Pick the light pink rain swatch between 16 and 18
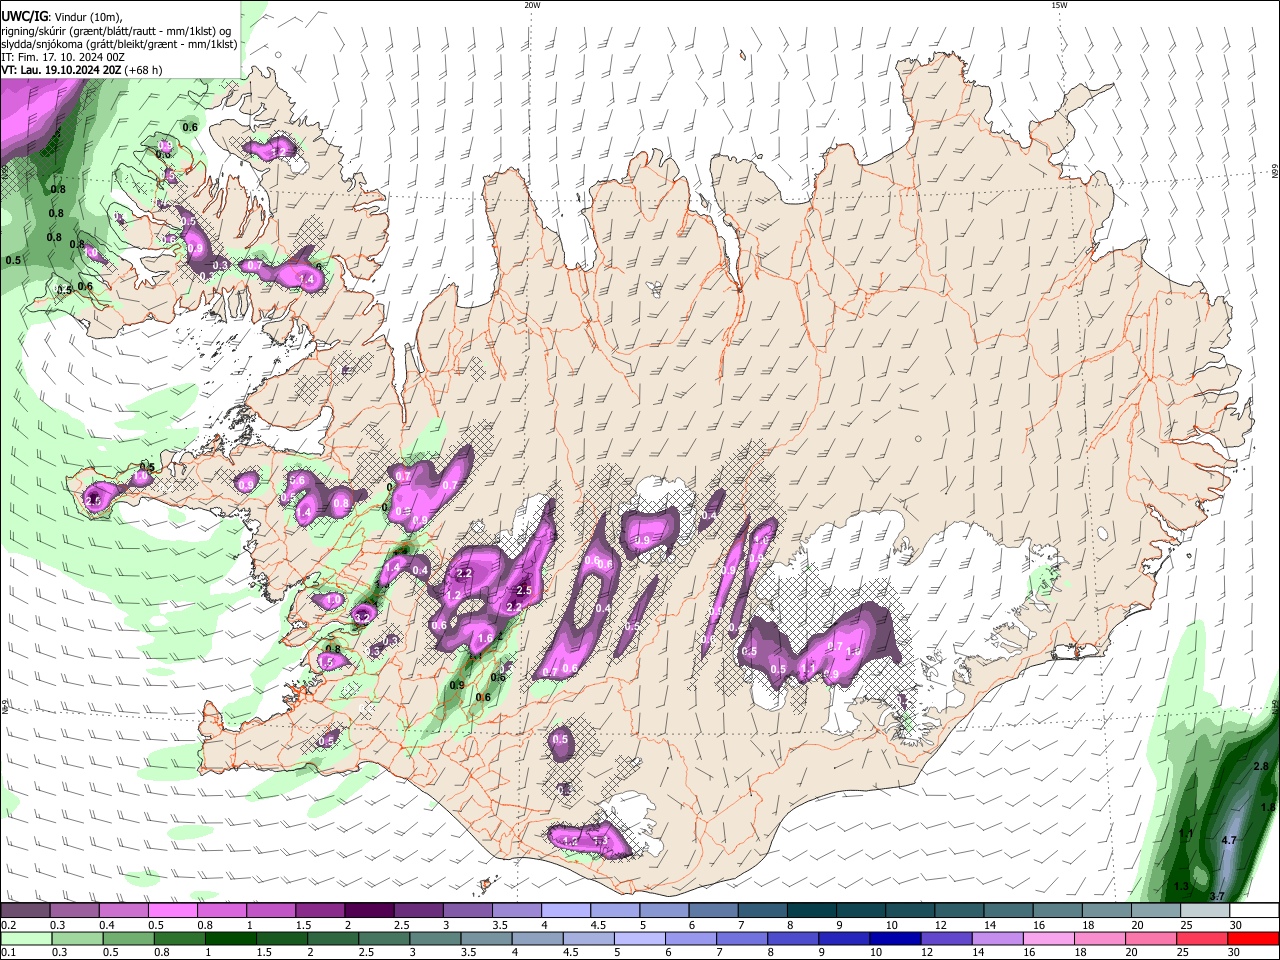The width and height of the screenshot is (1280, 960). pos(1049,939)
